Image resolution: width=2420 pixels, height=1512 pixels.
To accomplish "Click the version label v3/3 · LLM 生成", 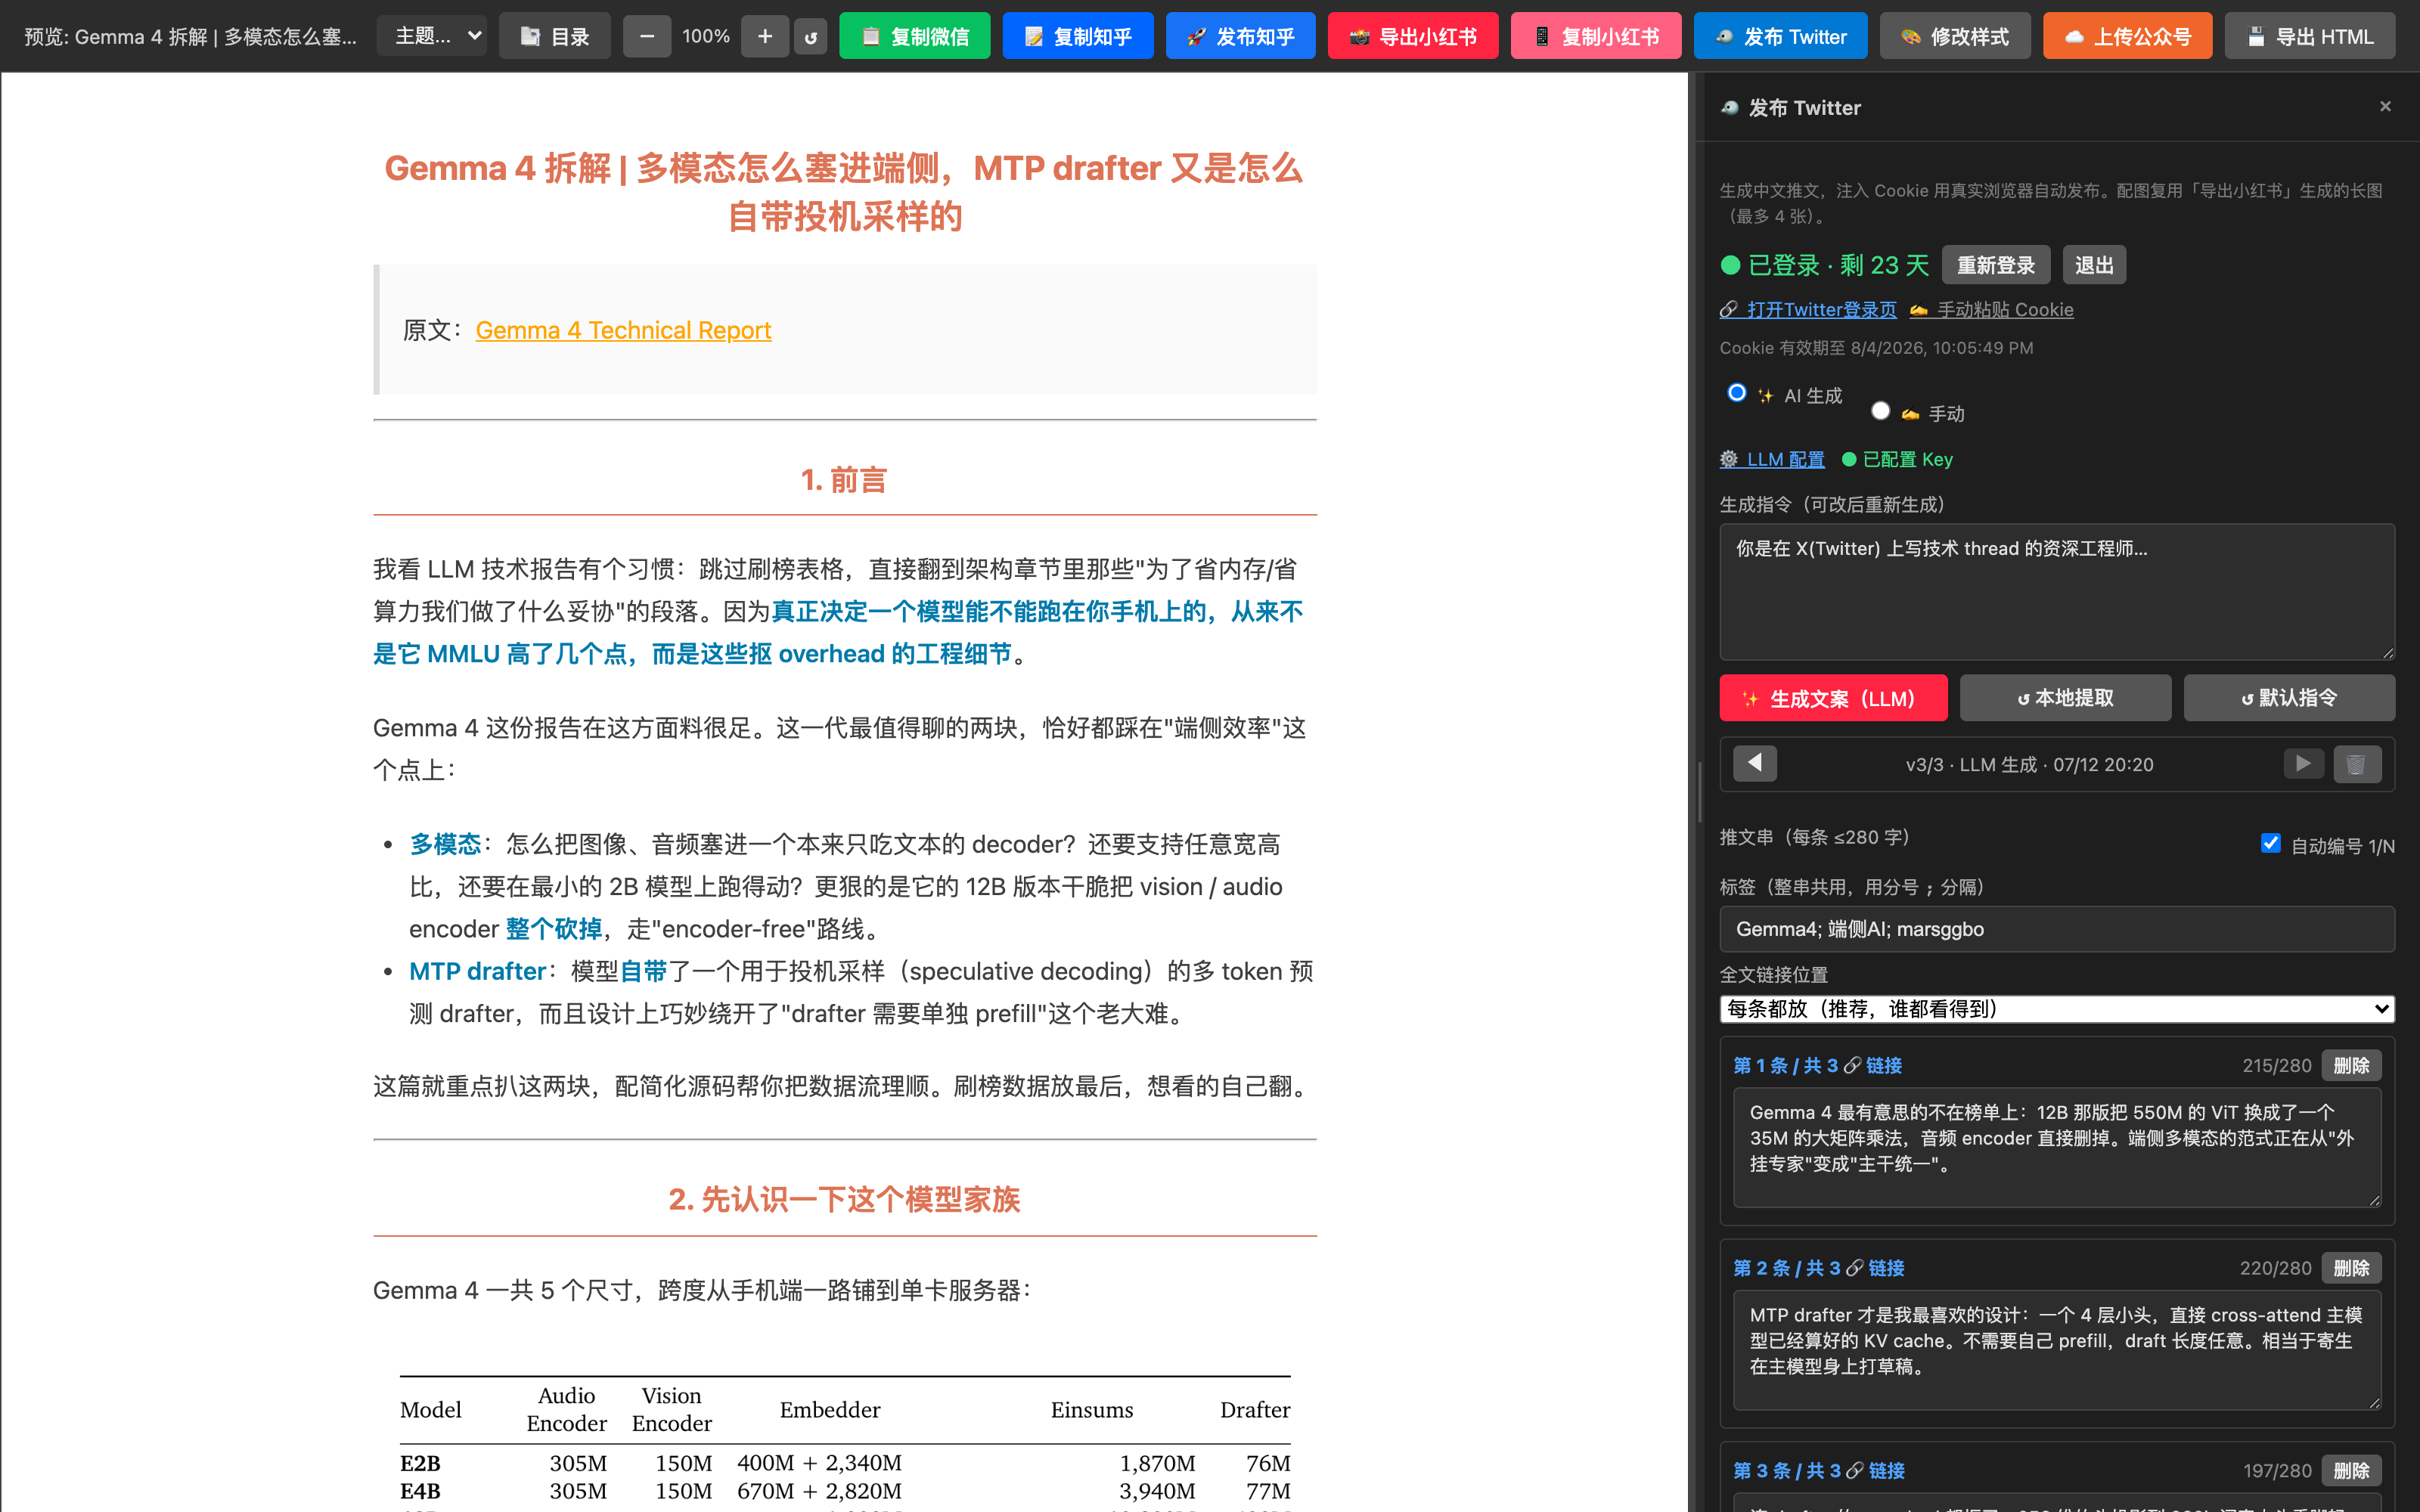I will (2029, 765).
